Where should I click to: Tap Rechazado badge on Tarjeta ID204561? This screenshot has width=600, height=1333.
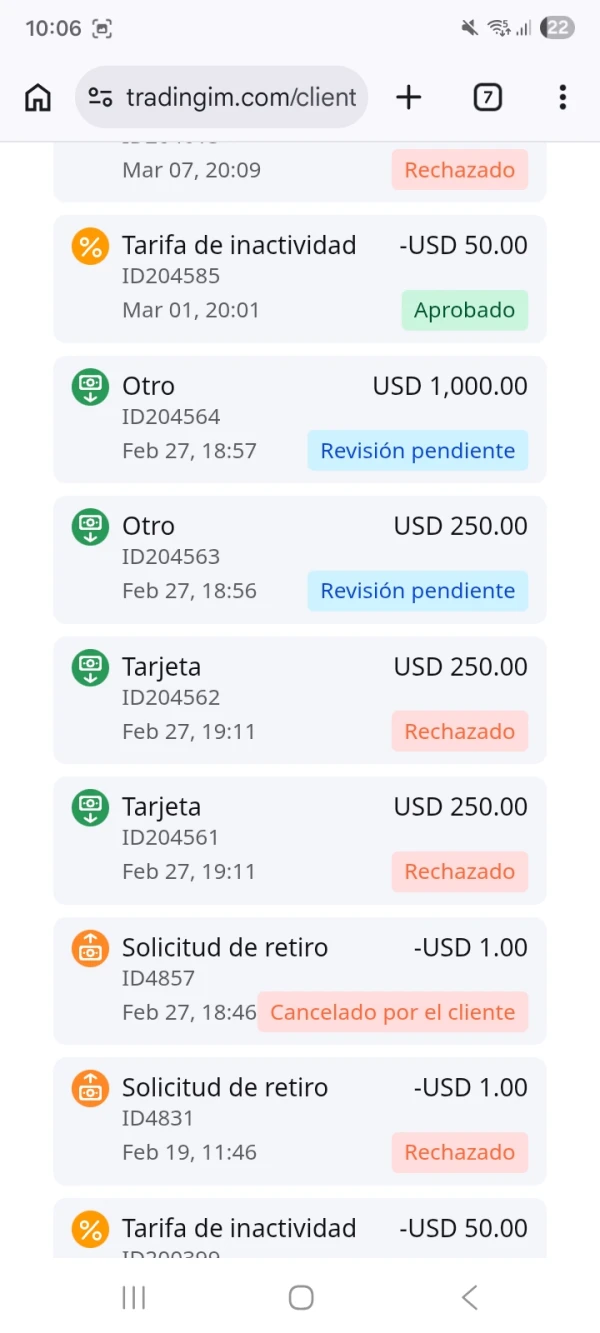[x=459, y=872]
